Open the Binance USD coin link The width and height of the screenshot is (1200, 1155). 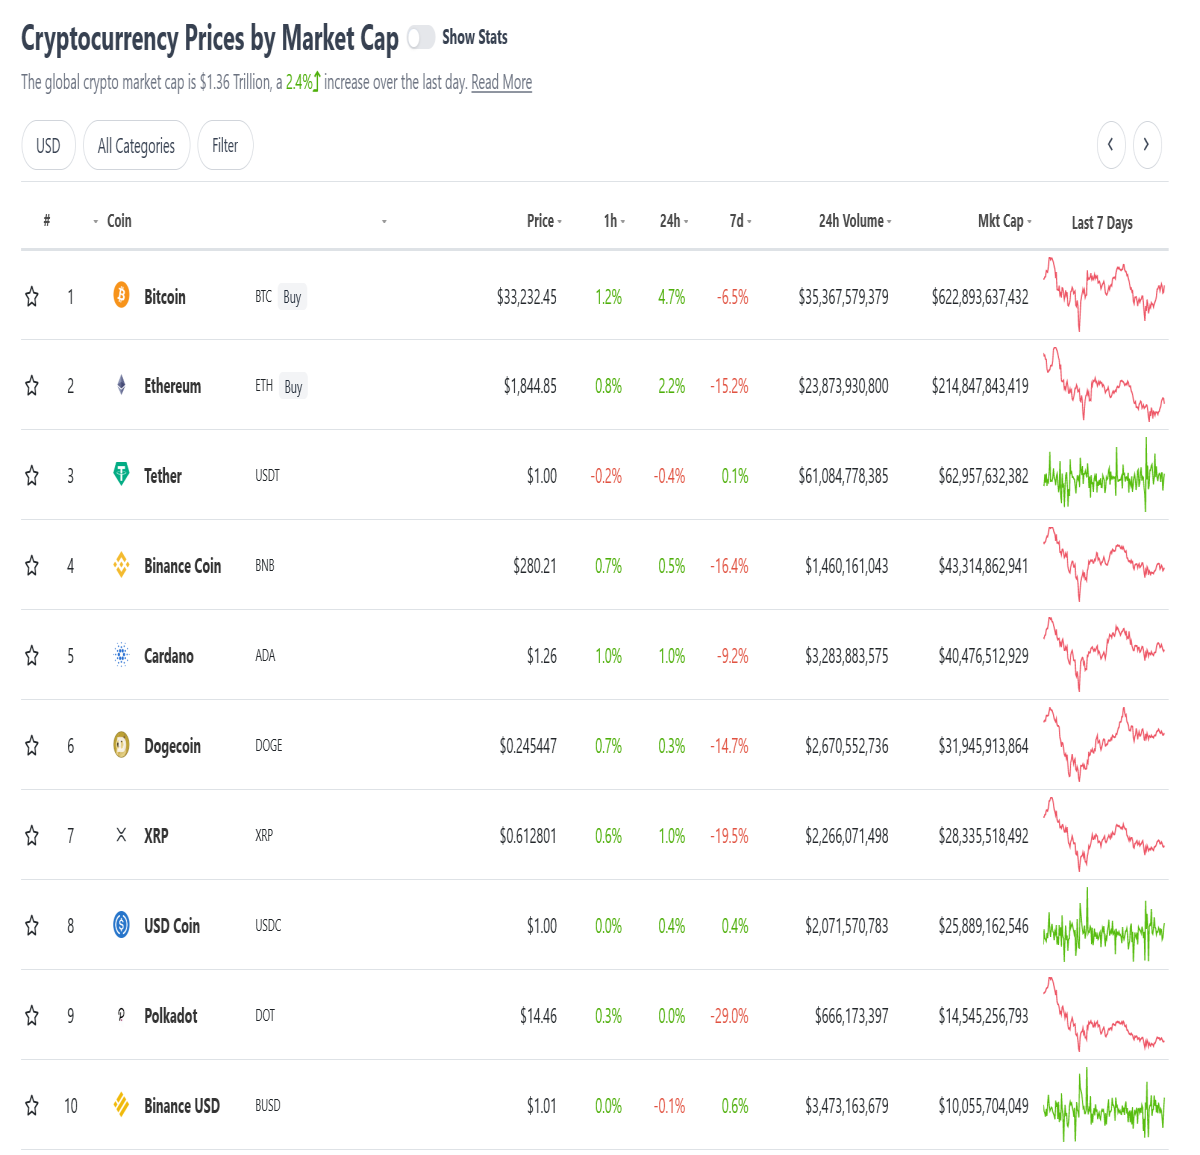182,1106
